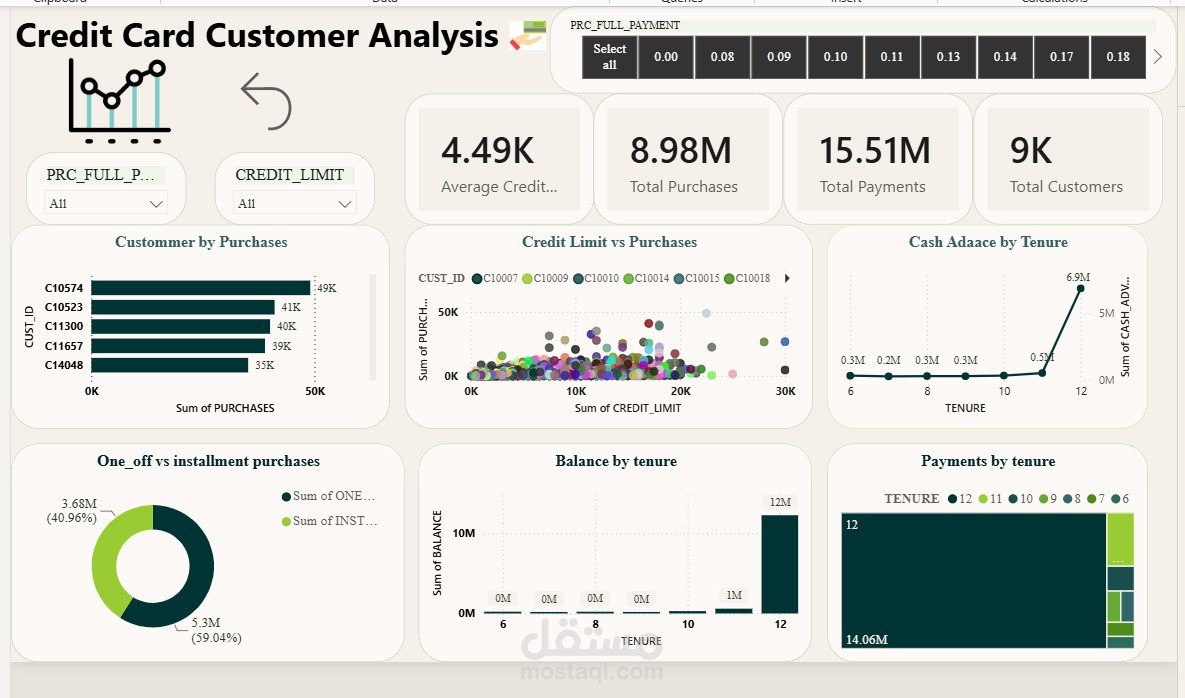Filter PRC_FULL_PAYMENT by 0.13
This screenshot has width=1185, height=698.
pos(948,57)
